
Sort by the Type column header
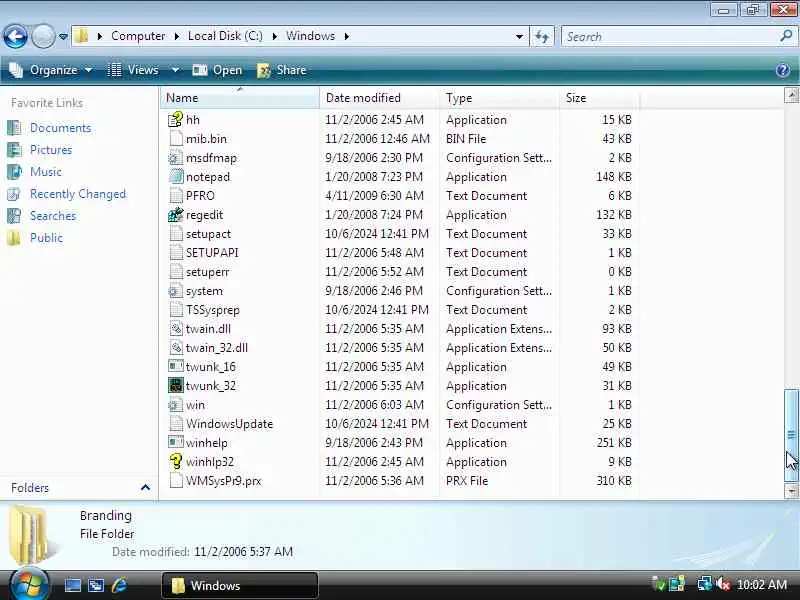tap(499, 97)
